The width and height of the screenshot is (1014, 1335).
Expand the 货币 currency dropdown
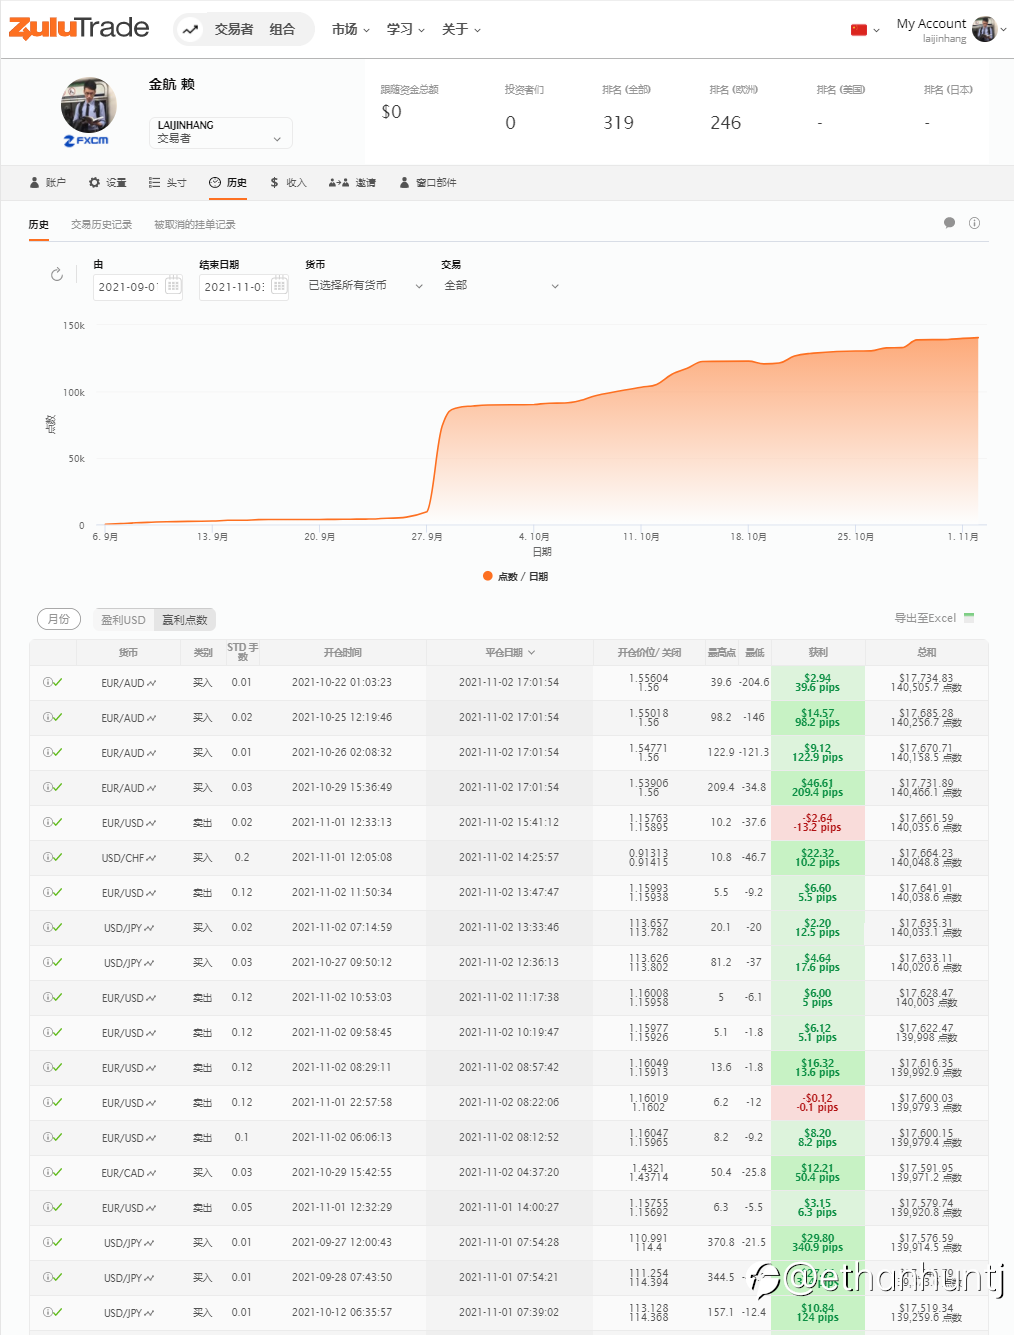(365, 285)
